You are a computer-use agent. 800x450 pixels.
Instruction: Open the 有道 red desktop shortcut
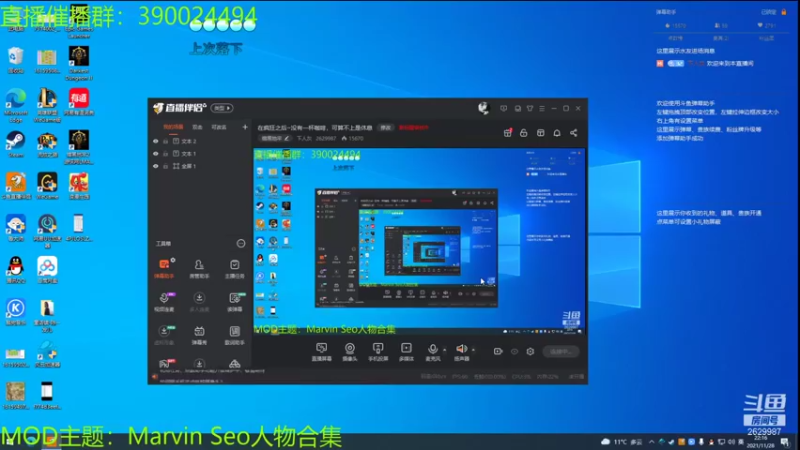79,102
